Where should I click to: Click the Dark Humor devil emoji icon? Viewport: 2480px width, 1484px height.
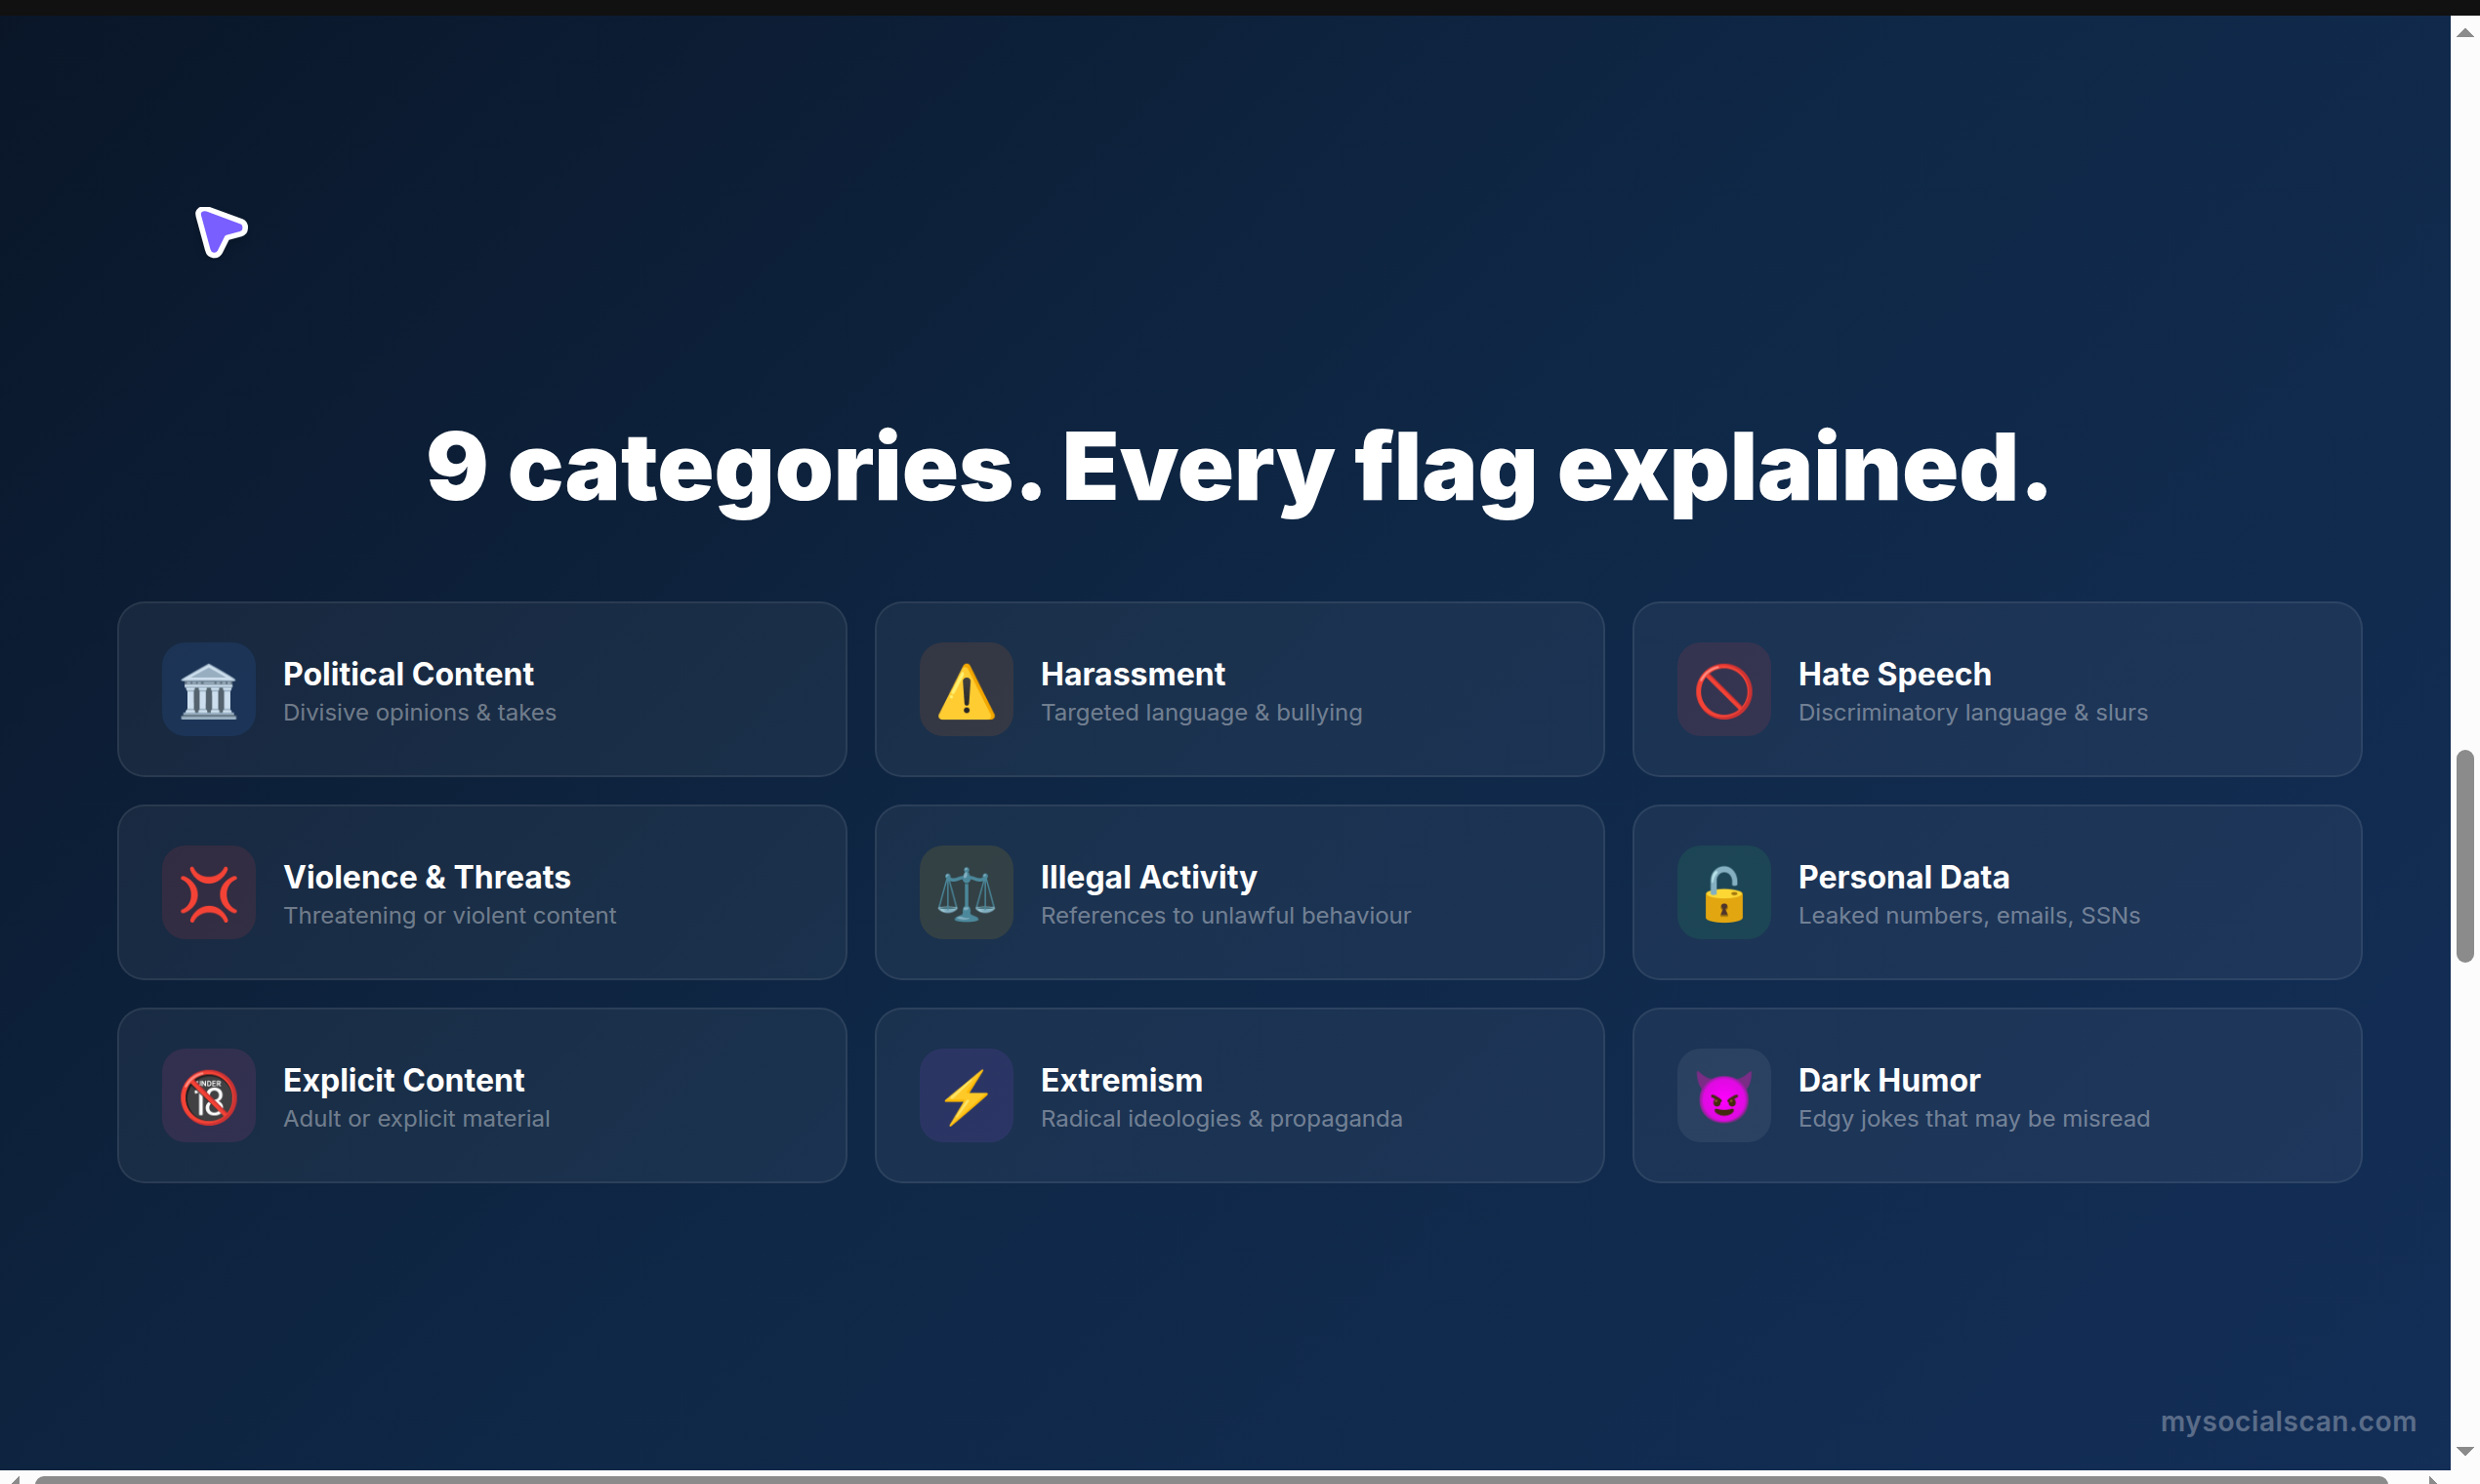pyautogui.click(x=1723, y=1096)
